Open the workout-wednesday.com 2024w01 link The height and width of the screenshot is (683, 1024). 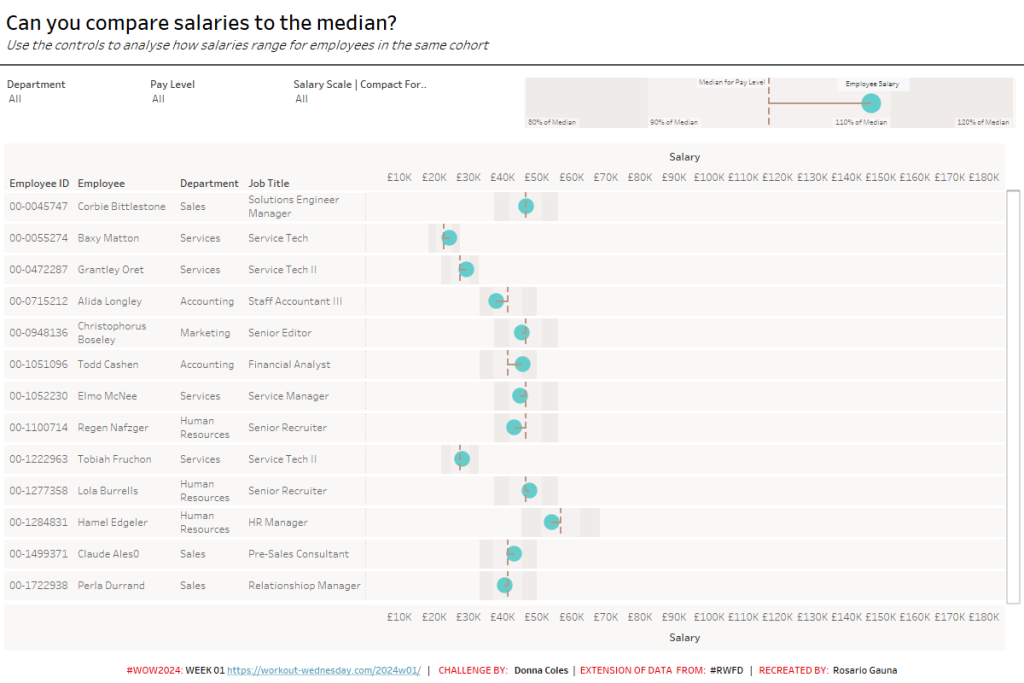(x=323, y=670)
